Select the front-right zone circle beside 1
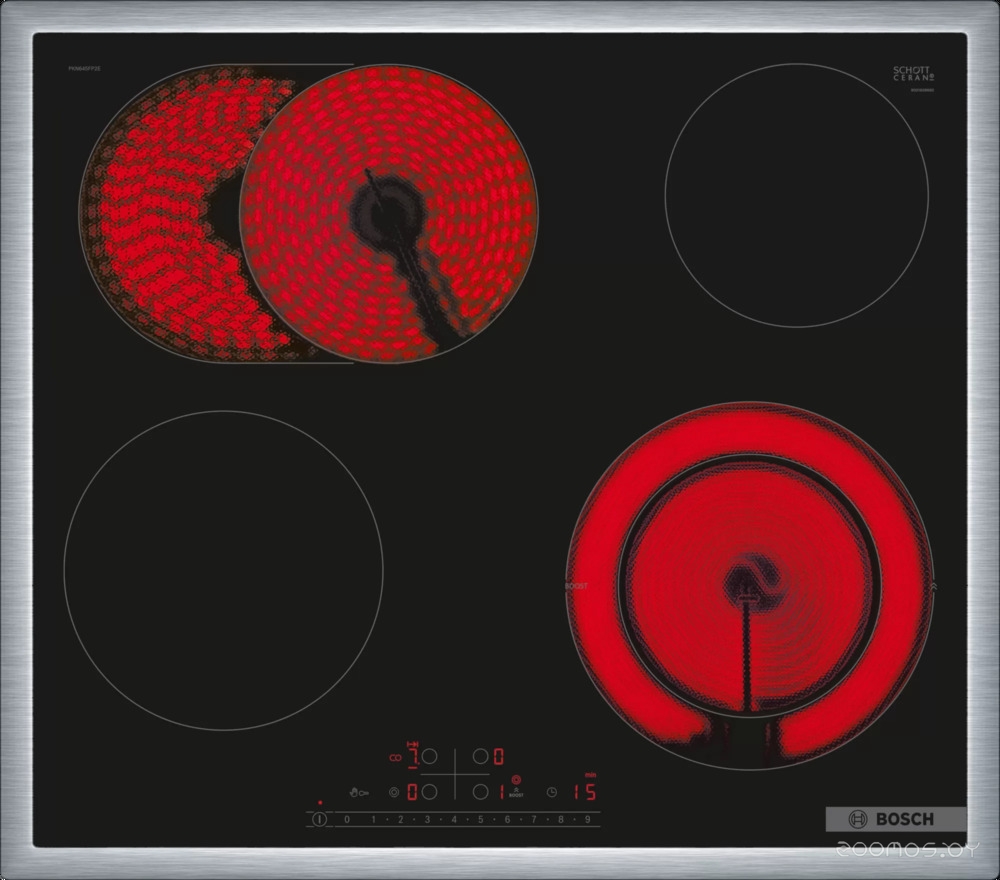Image resolution: width=1000 pixels, height=880 pixels. click(481, 792)
